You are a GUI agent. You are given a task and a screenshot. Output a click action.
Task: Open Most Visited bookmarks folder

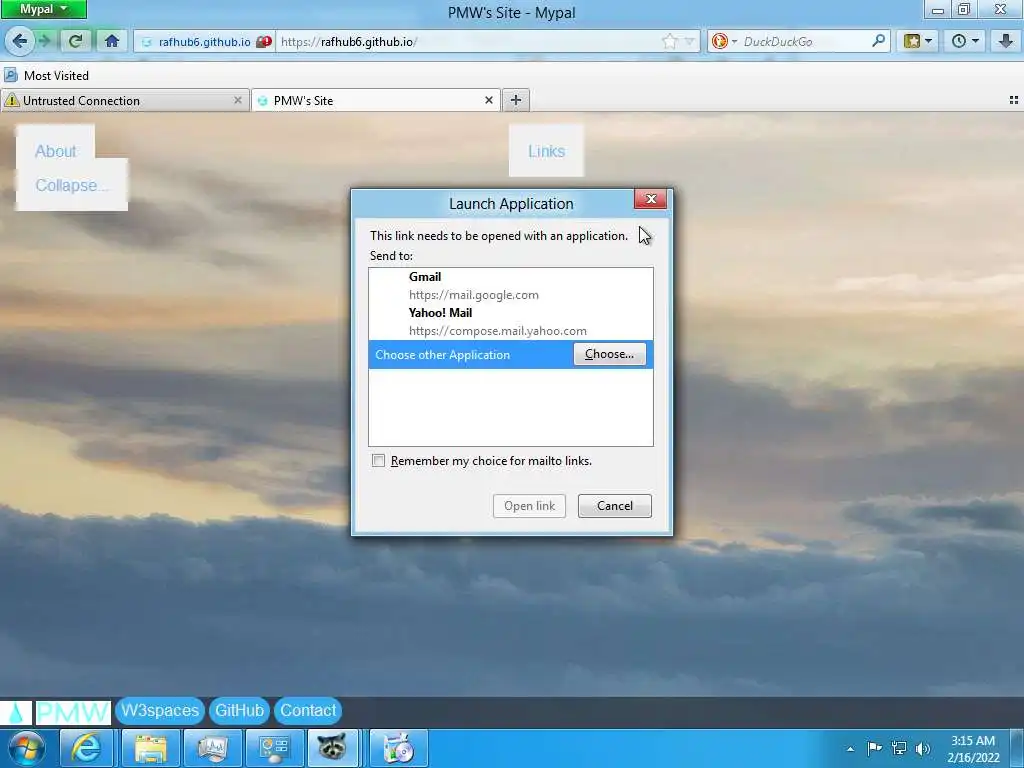pos(46,75)
